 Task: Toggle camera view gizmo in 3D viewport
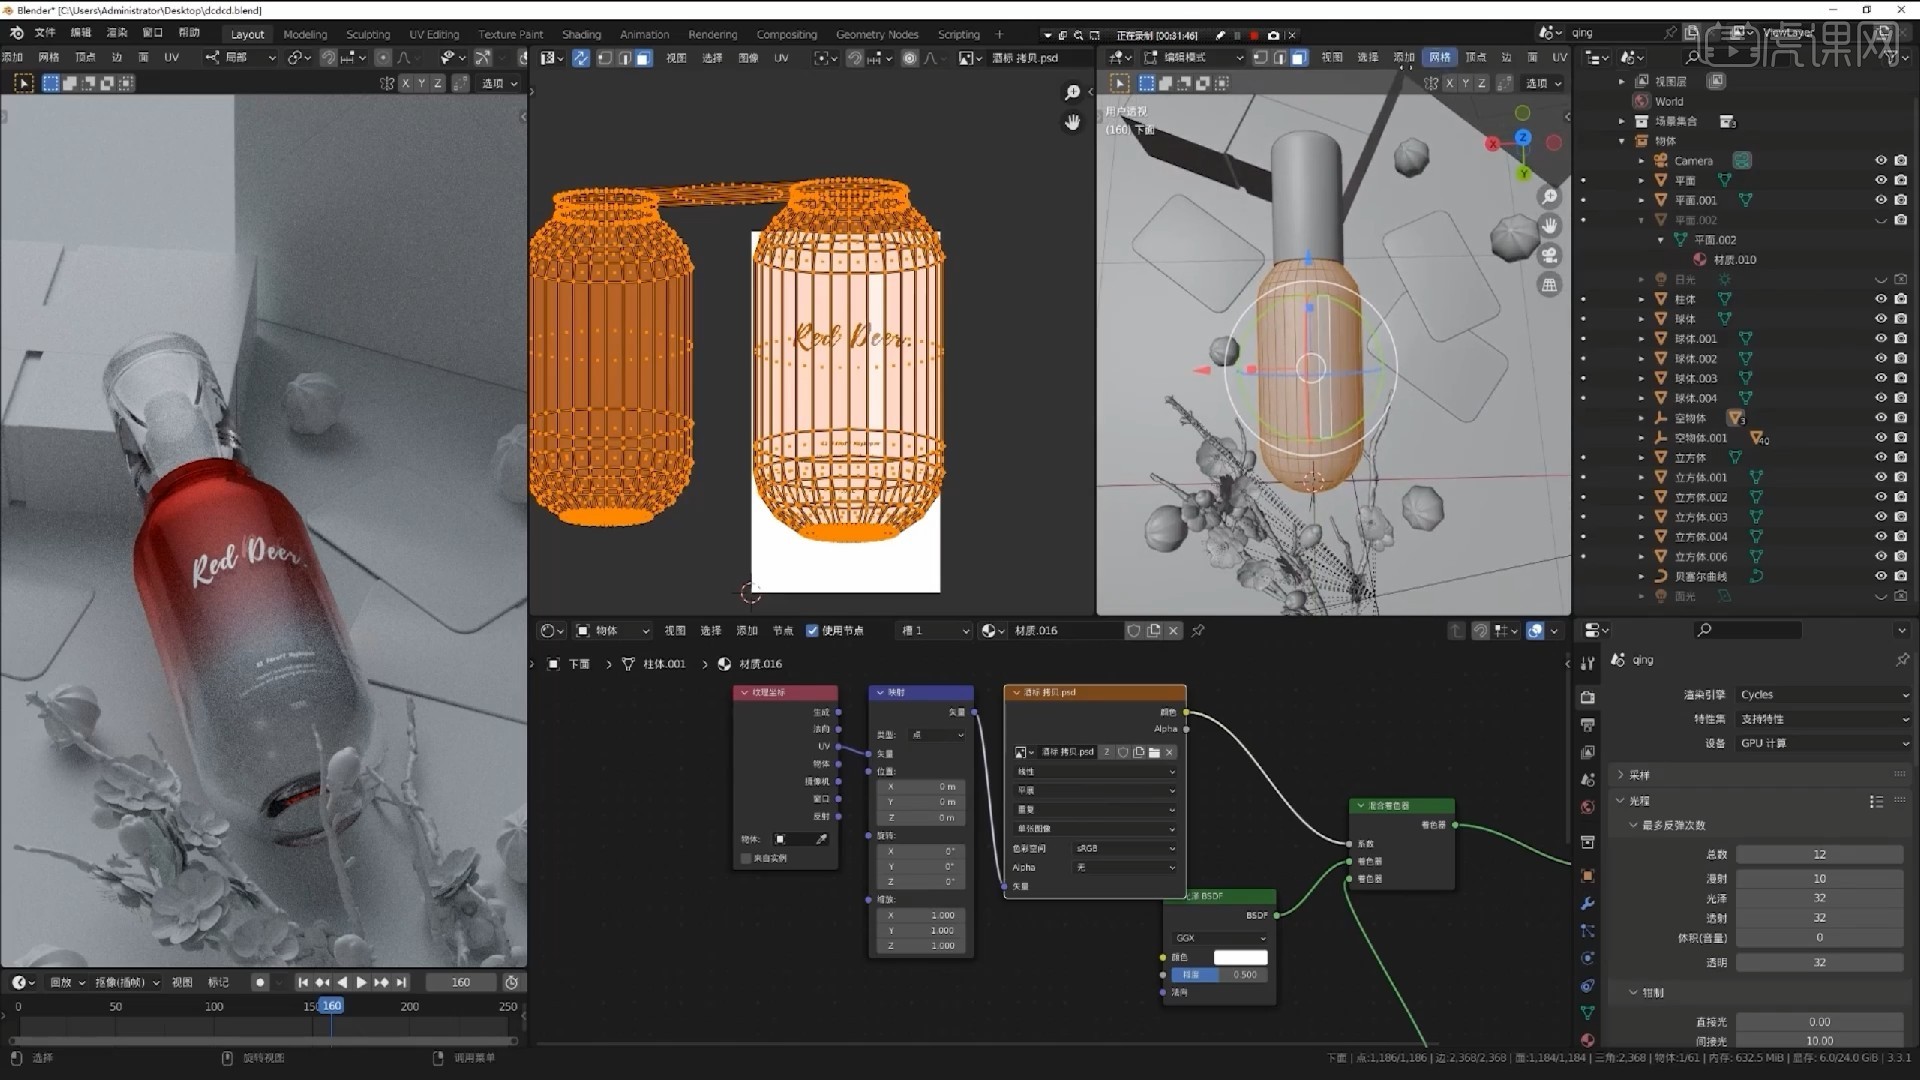(x=1549, y=255)
